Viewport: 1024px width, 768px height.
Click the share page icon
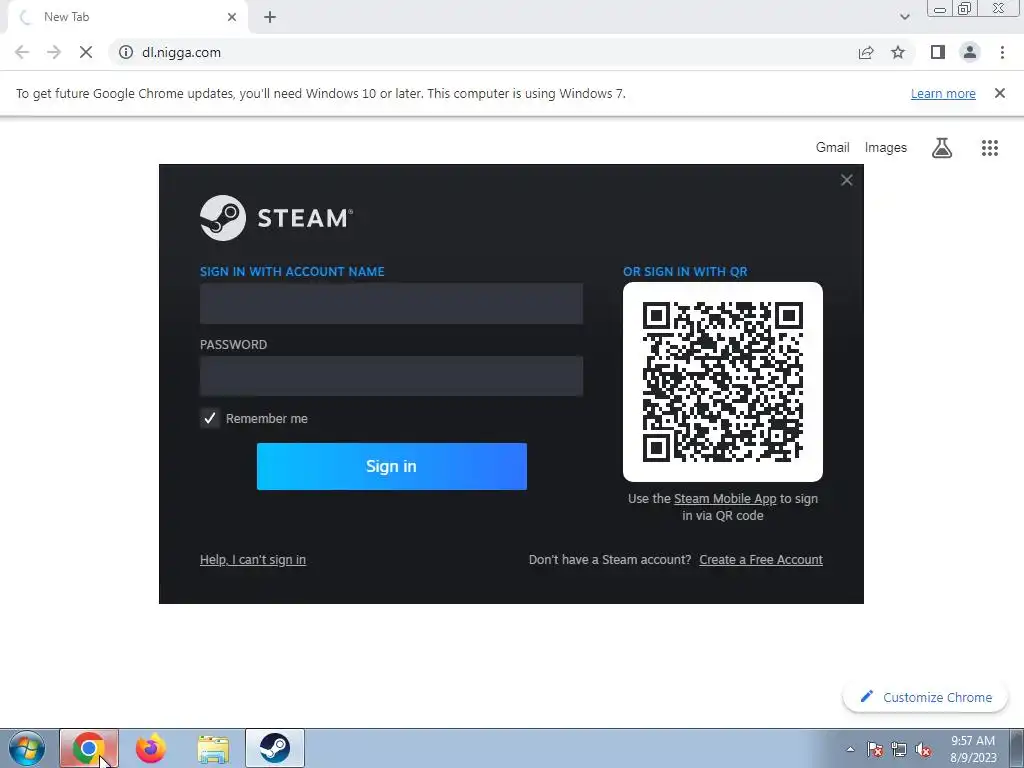click(866, 52)
